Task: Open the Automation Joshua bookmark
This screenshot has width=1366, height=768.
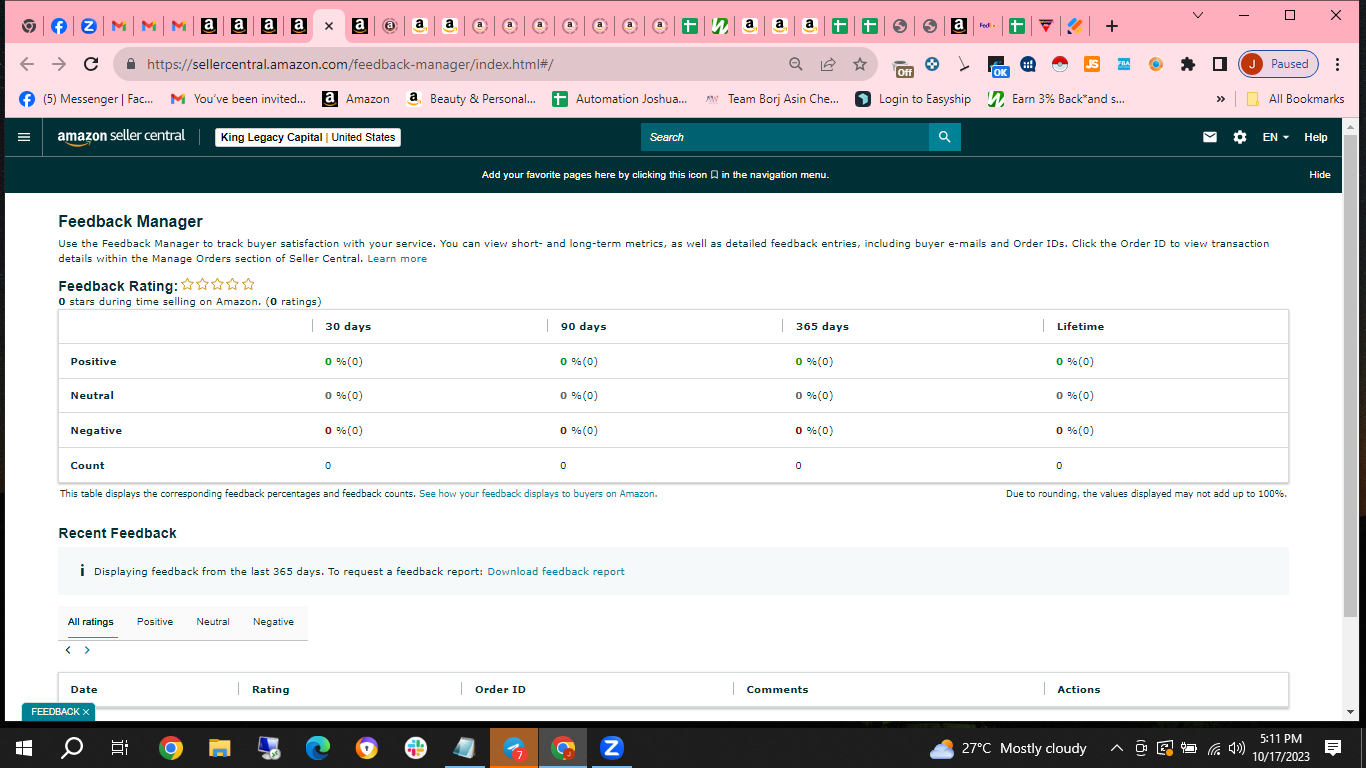Action: tap(619, 99)
